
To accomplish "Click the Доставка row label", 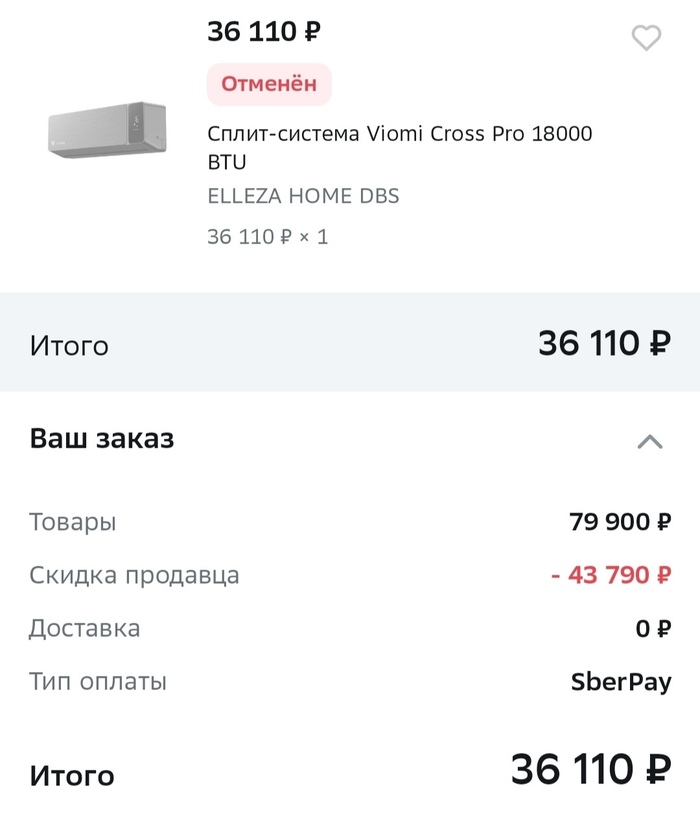I will click(84, 628).
